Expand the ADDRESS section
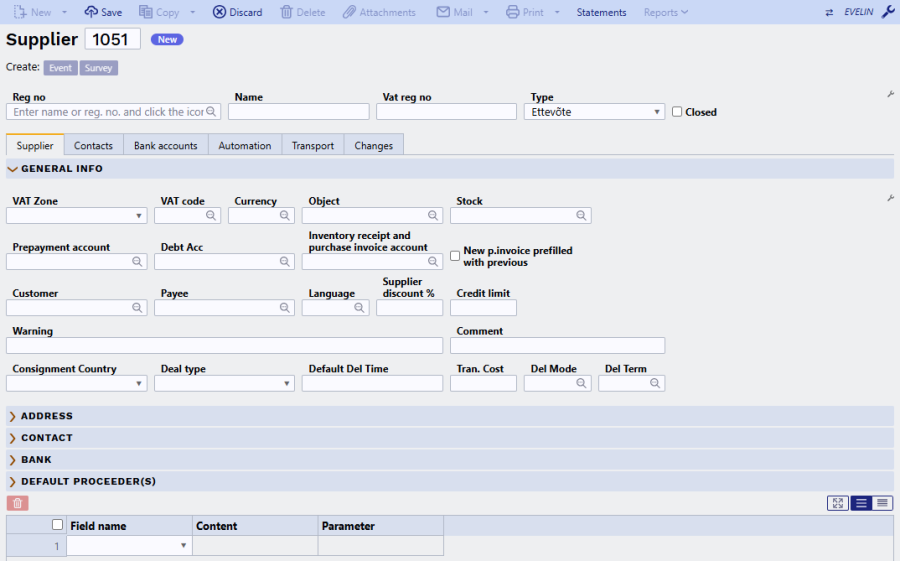 point(13,416)
